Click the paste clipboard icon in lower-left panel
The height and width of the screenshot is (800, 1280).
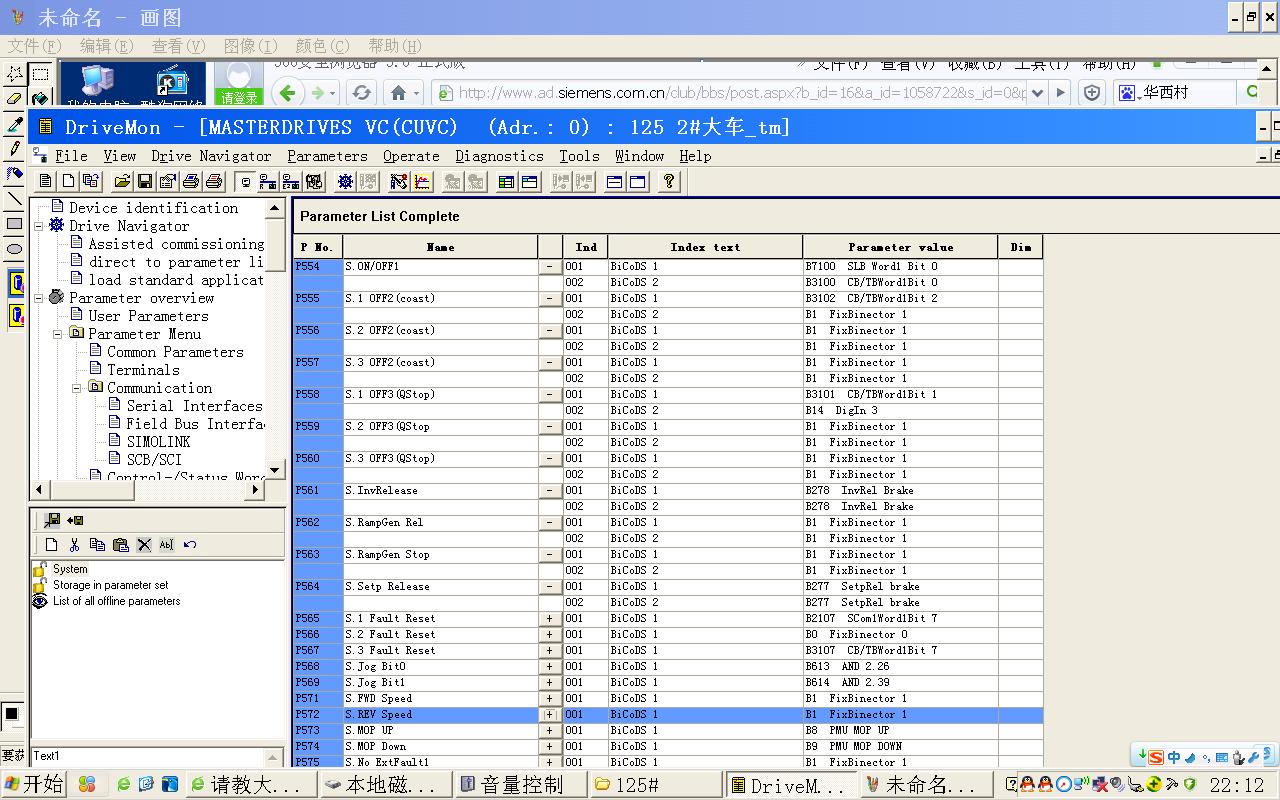coord(121,545)
